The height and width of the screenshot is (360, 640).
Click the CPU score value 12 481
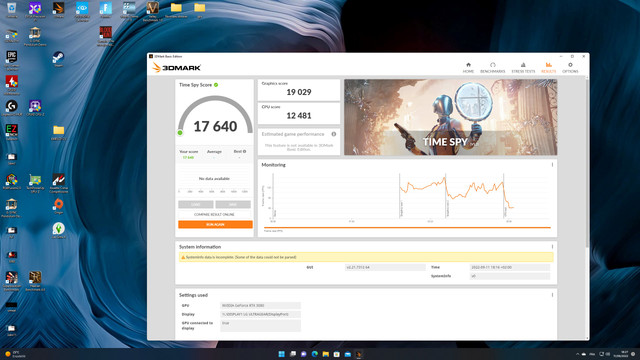[x=299, y=116]
